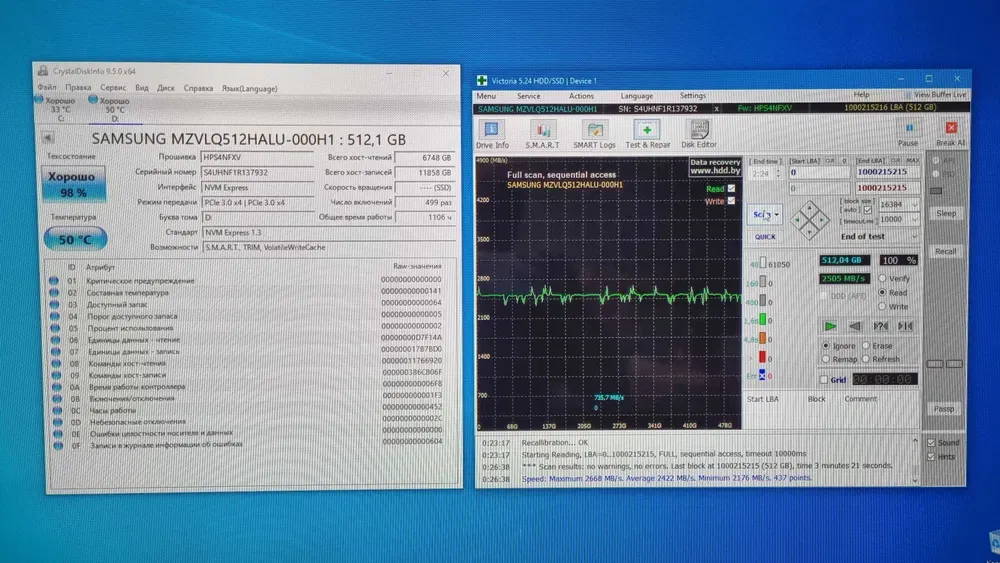The height and width of the screenshot is (563, 1000).
Task: Open Data recovery www.hdd.by link
Action: point(715,166)
